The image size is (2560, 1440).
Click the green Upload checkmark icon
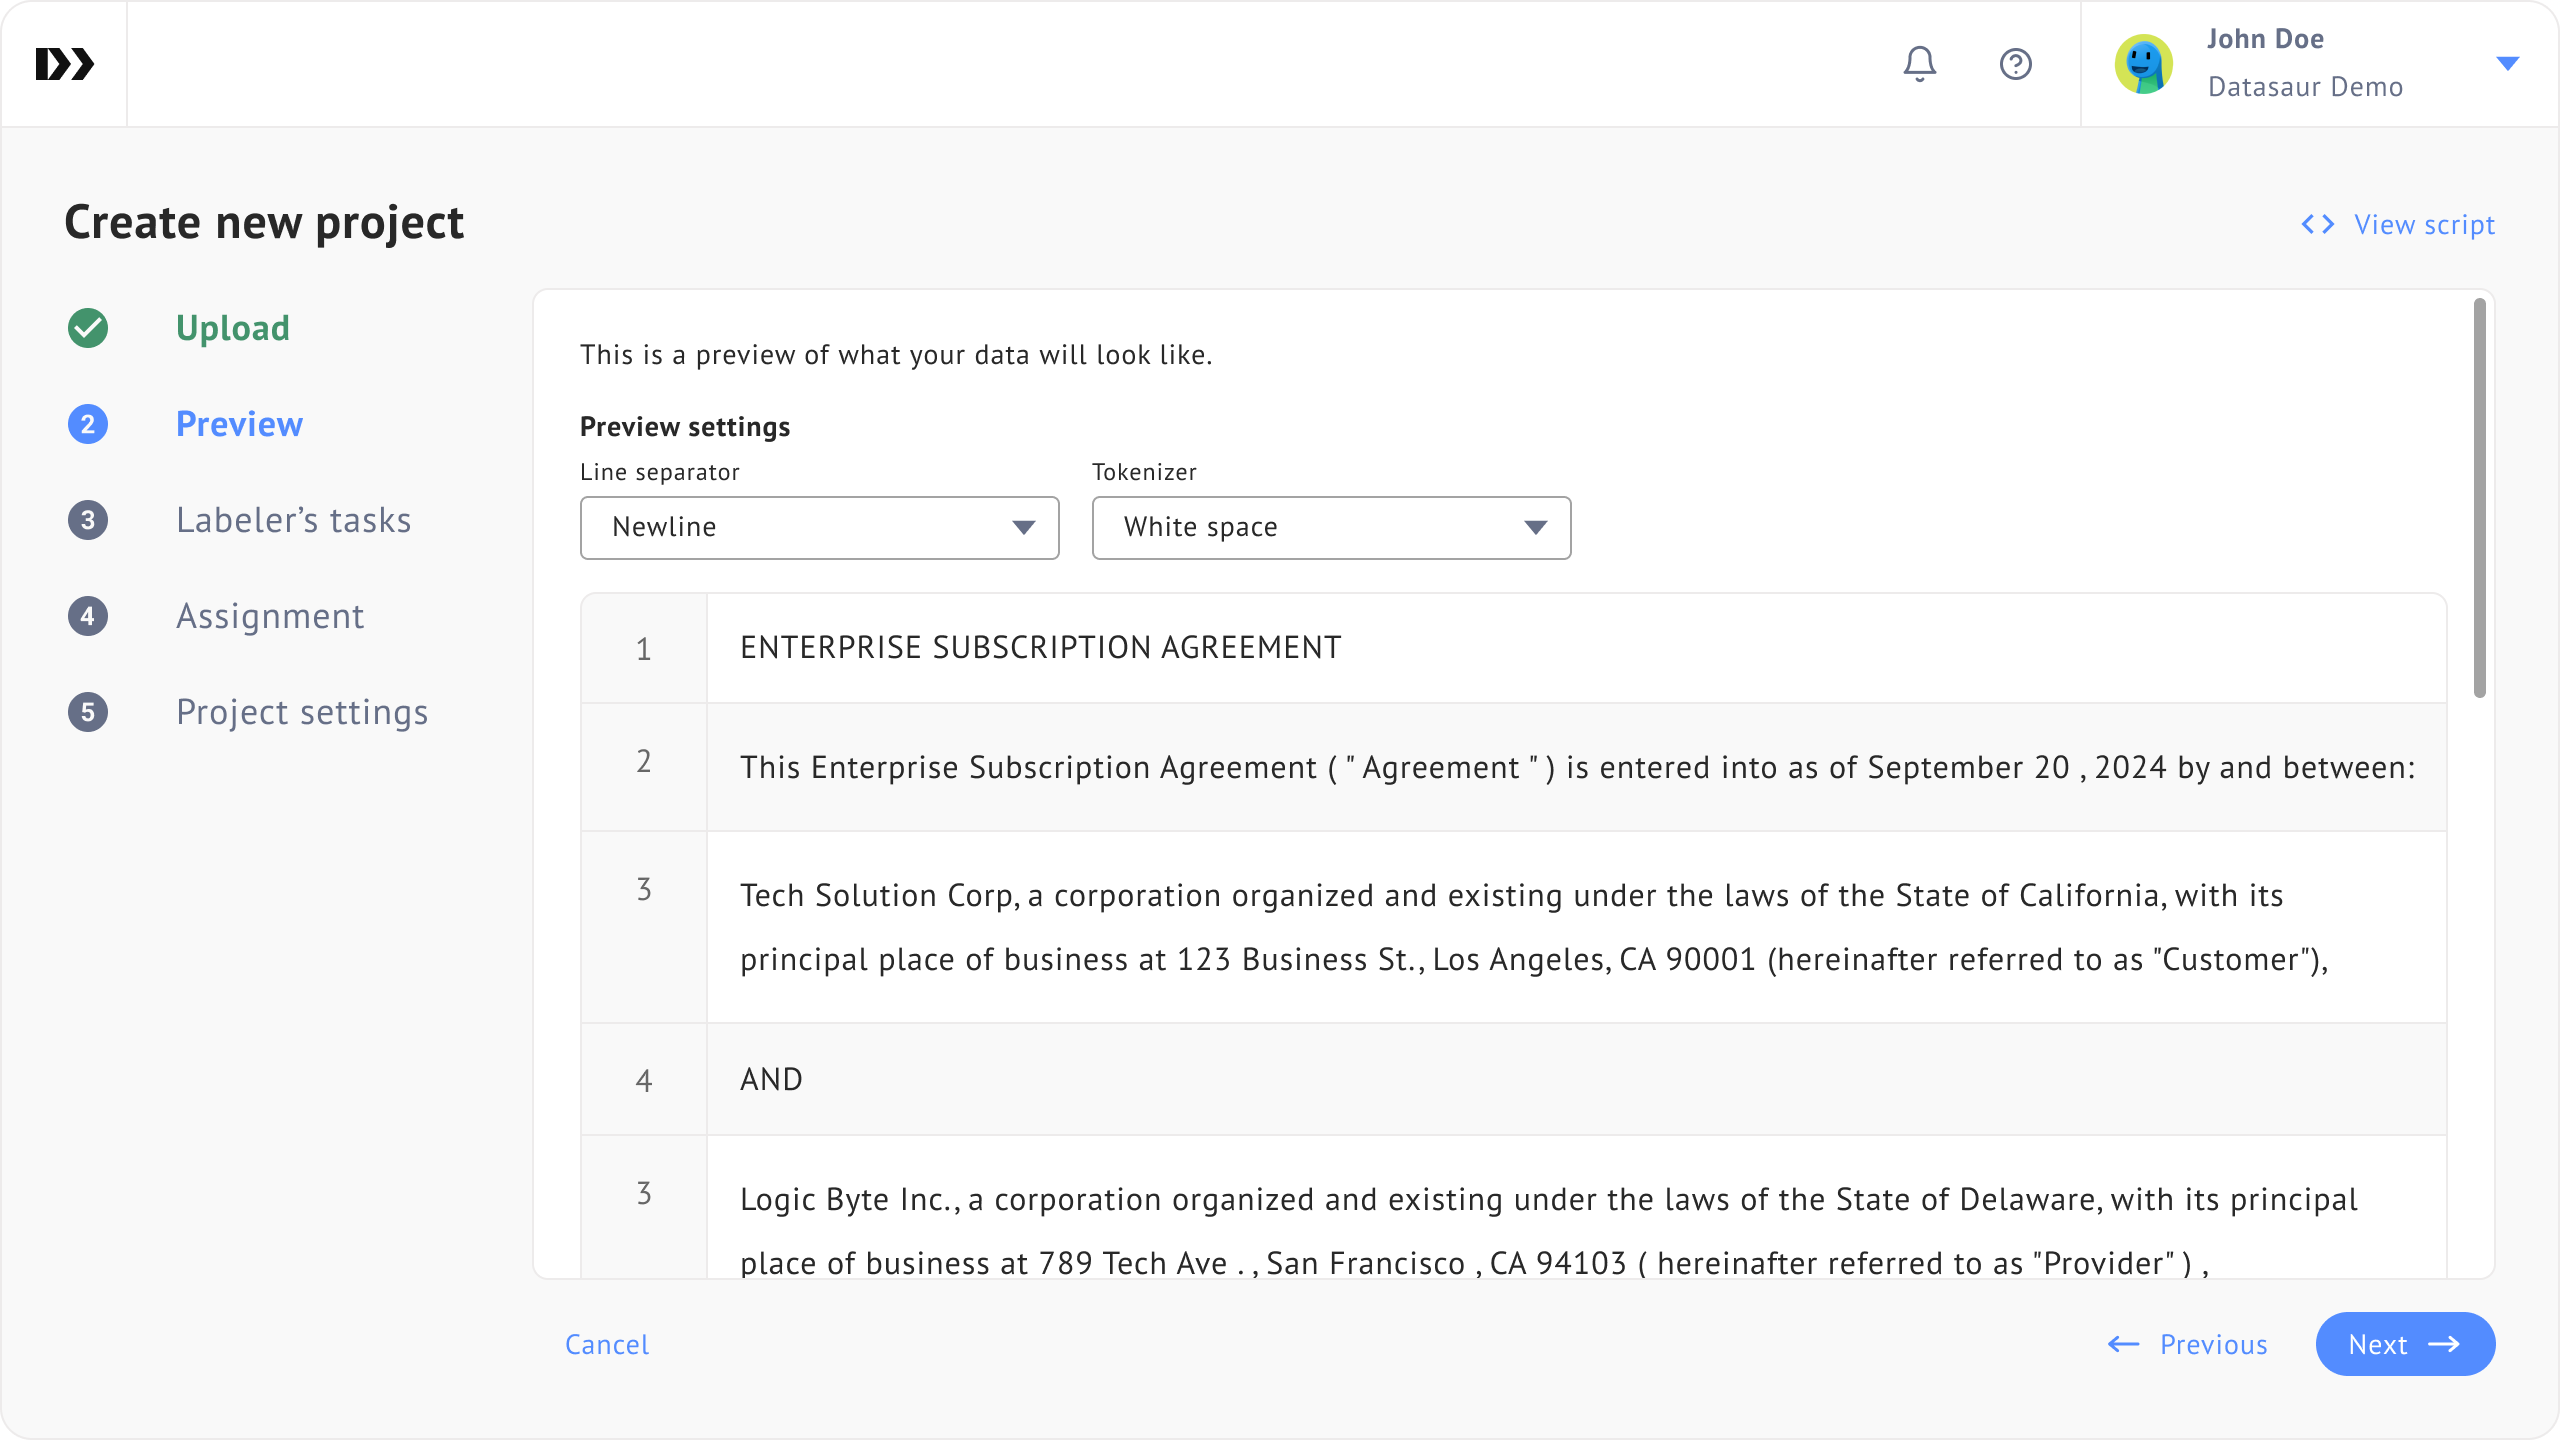(x=88, y=328)
